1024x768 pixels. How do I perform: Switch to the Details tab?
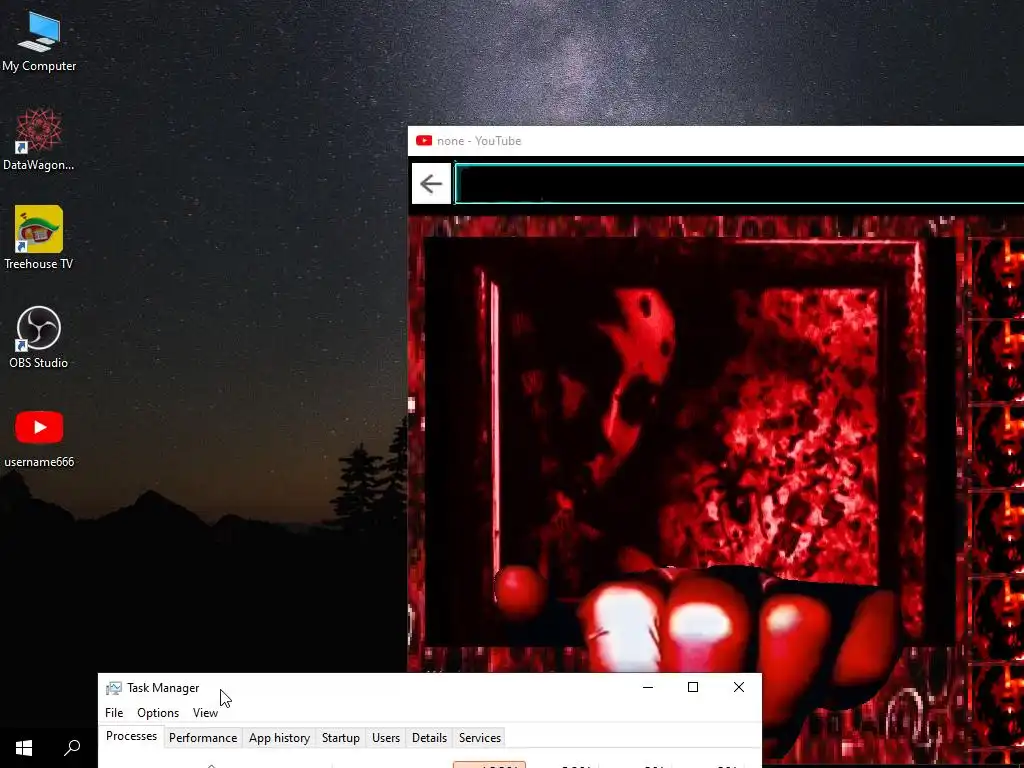point(430,737)
